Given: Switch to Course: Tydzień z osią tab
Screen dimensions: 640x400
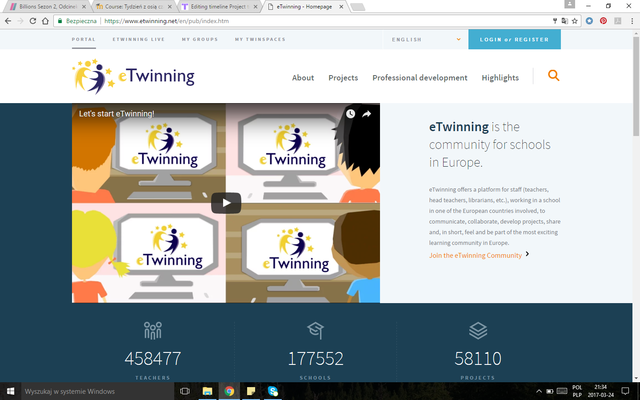Looking at the screenshot, I should click(132, 7).
